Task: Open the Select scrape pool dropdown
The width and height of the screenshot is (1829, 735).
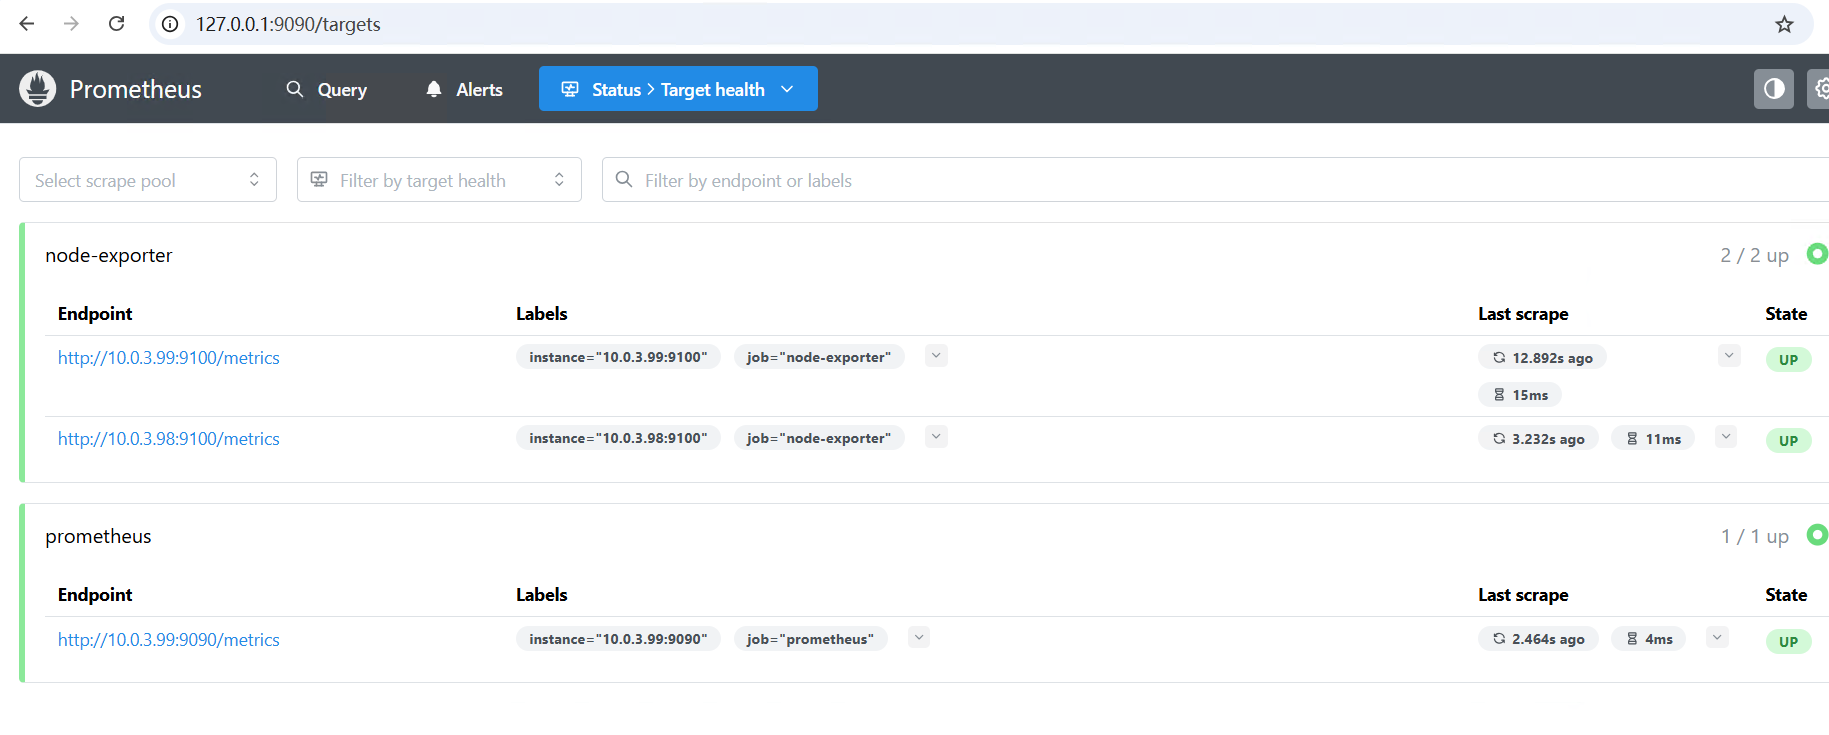Action: (148, 180)
